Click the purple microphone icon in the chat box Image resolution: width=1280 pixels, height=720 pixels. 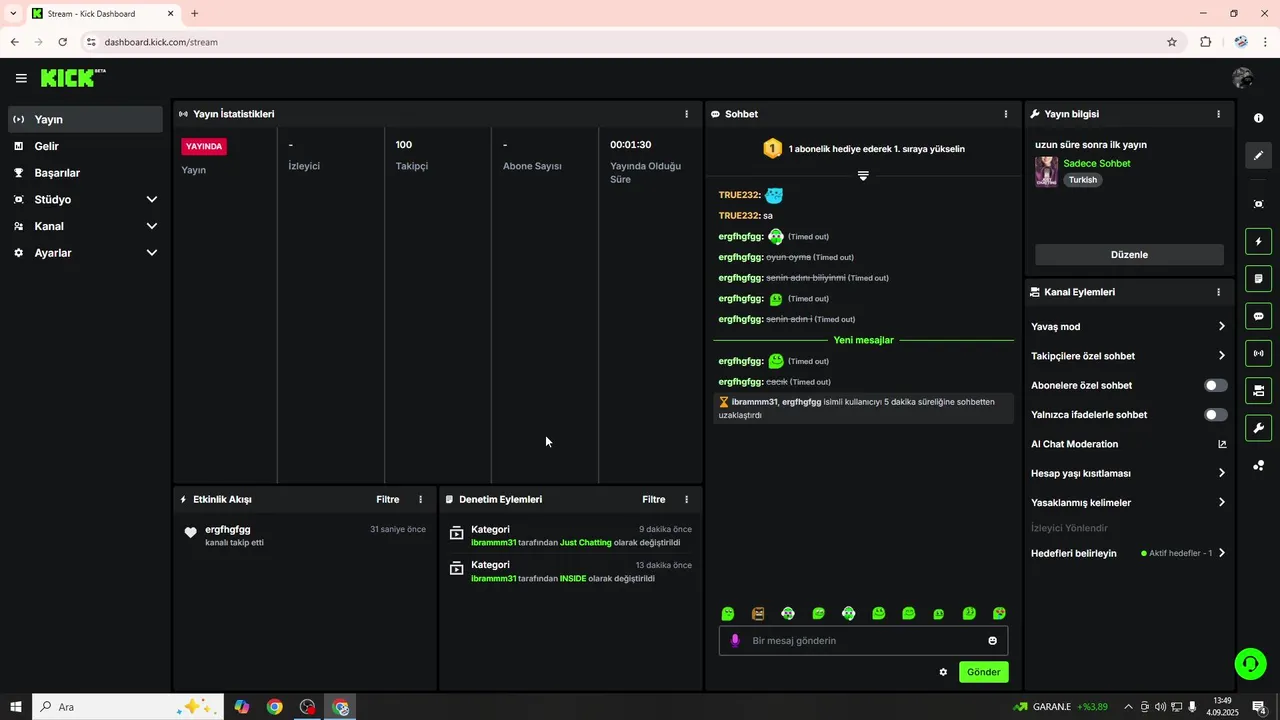pyautogui.click(x=735, y=641)
